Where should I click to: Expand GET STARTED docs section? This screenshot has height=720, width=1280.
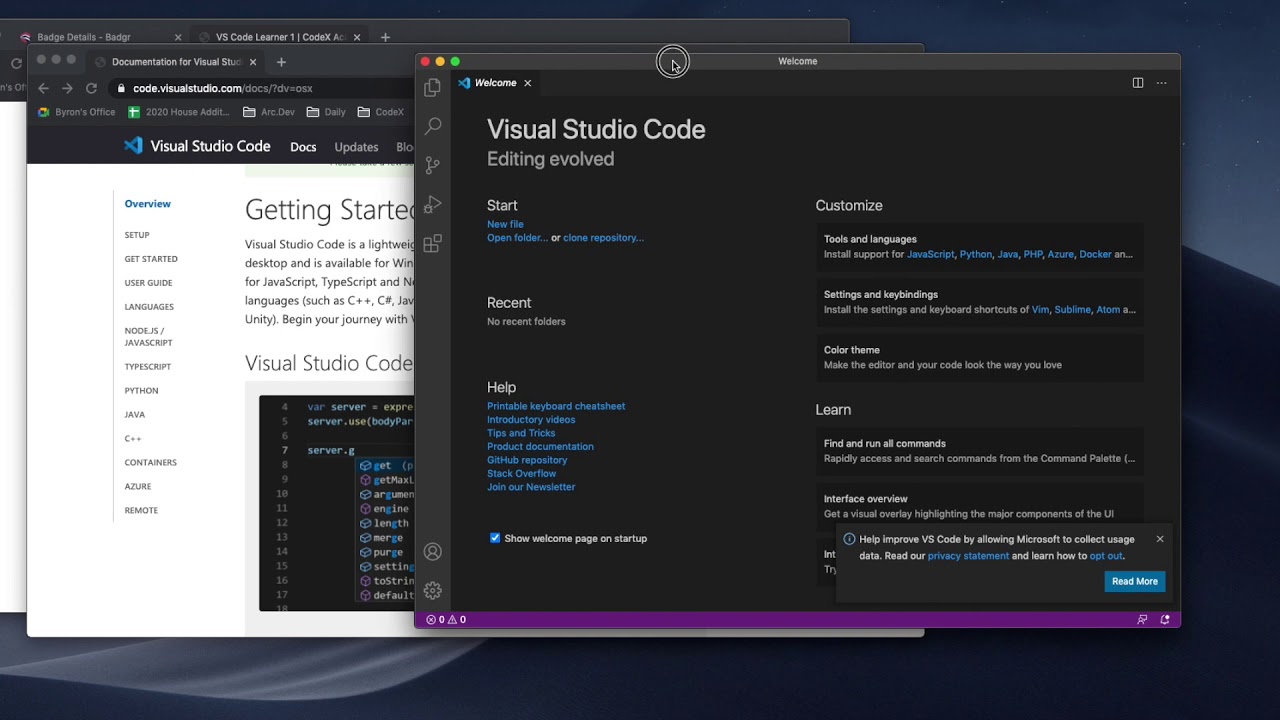point(151,259)
